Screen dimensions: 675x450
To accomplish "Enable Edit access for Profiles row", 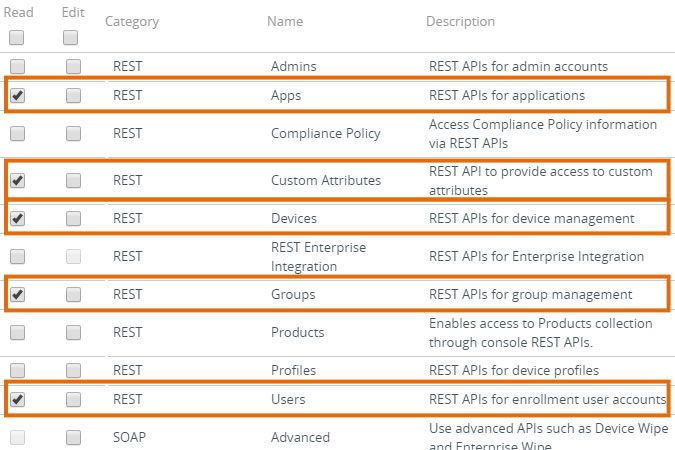I will coord(73,370).
